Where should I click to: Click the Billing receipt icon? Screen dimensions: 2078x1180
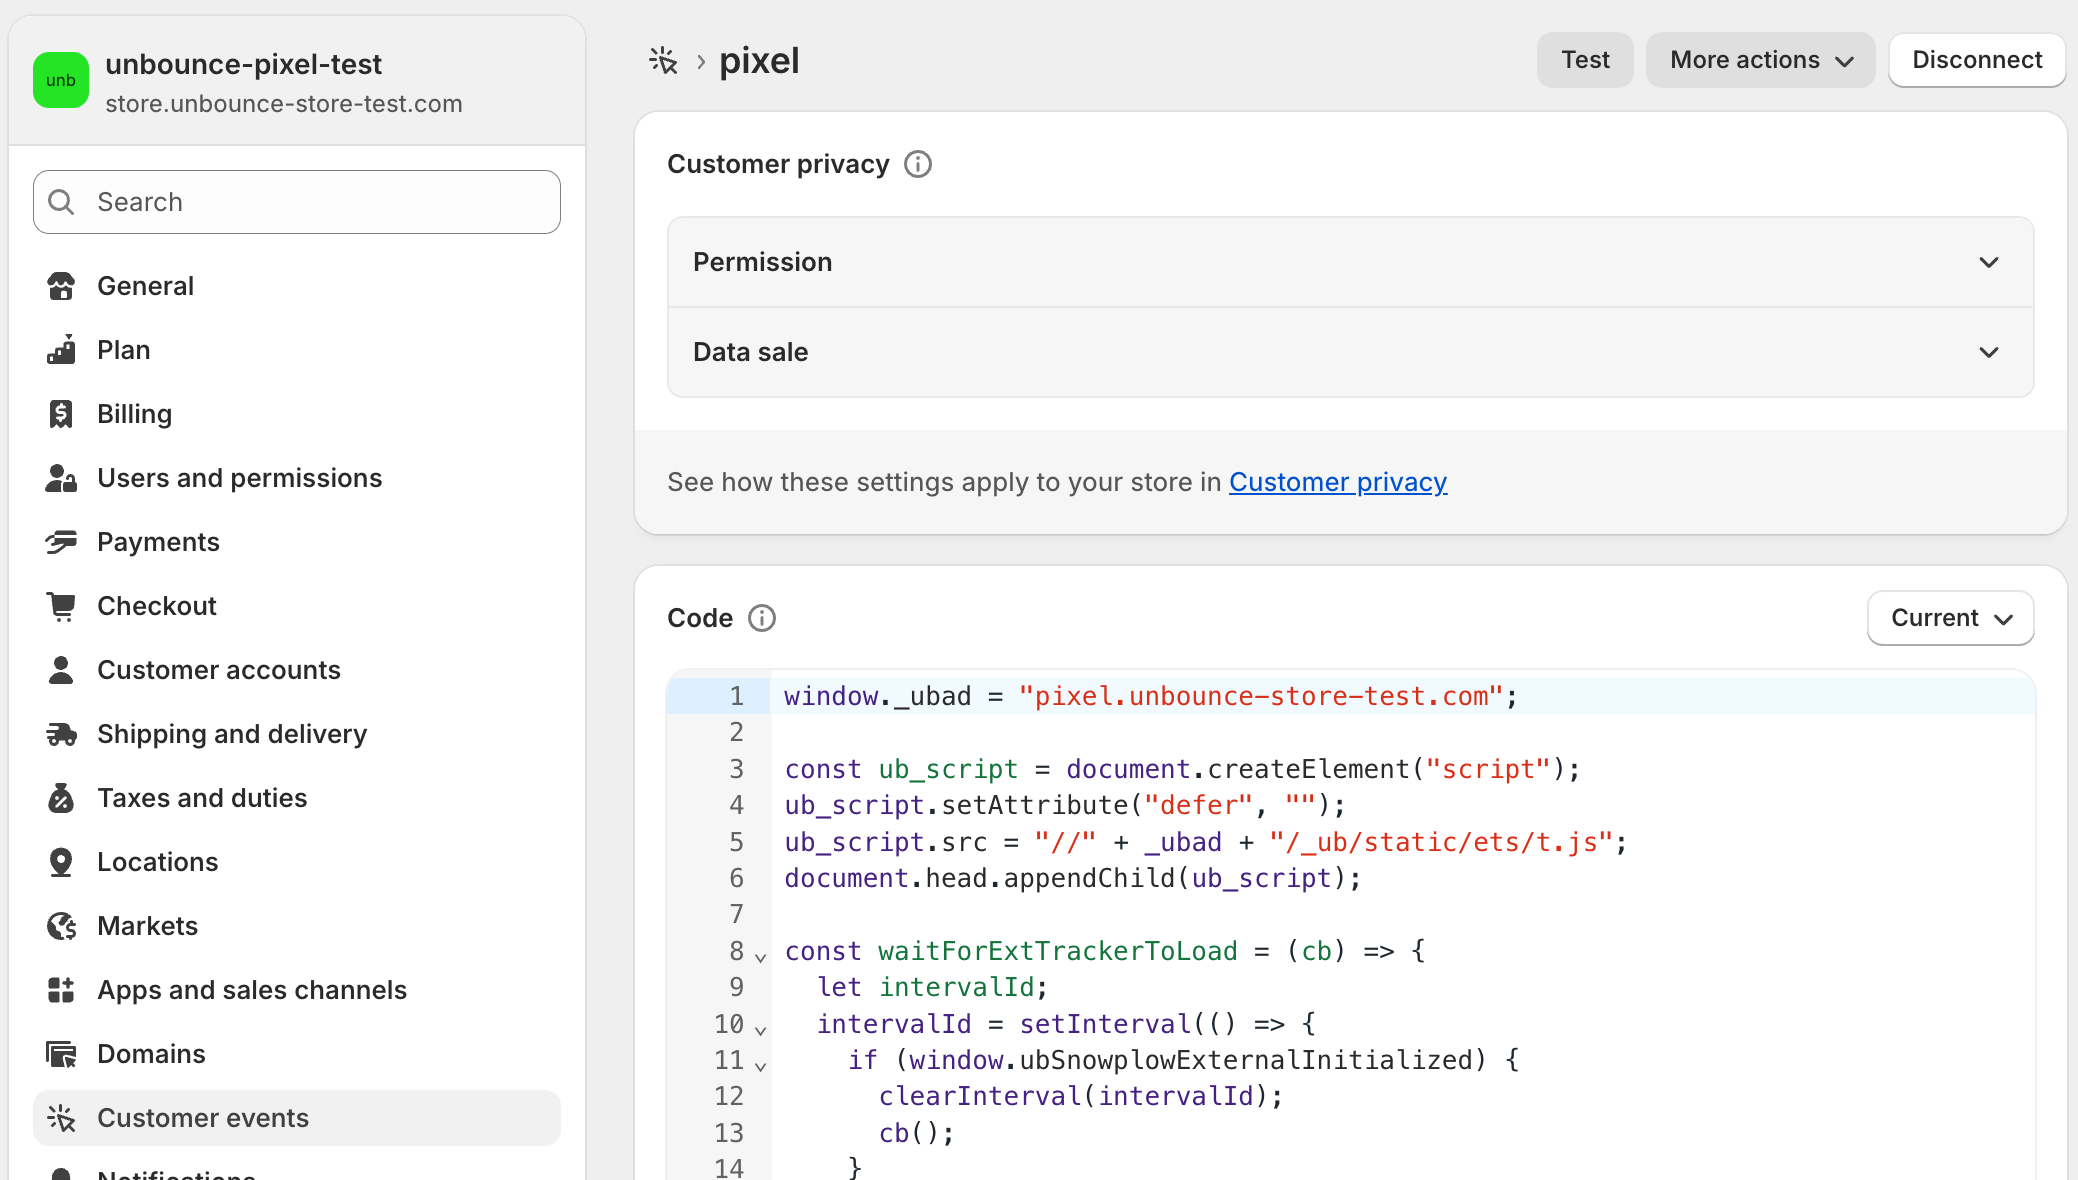point(61,414)
